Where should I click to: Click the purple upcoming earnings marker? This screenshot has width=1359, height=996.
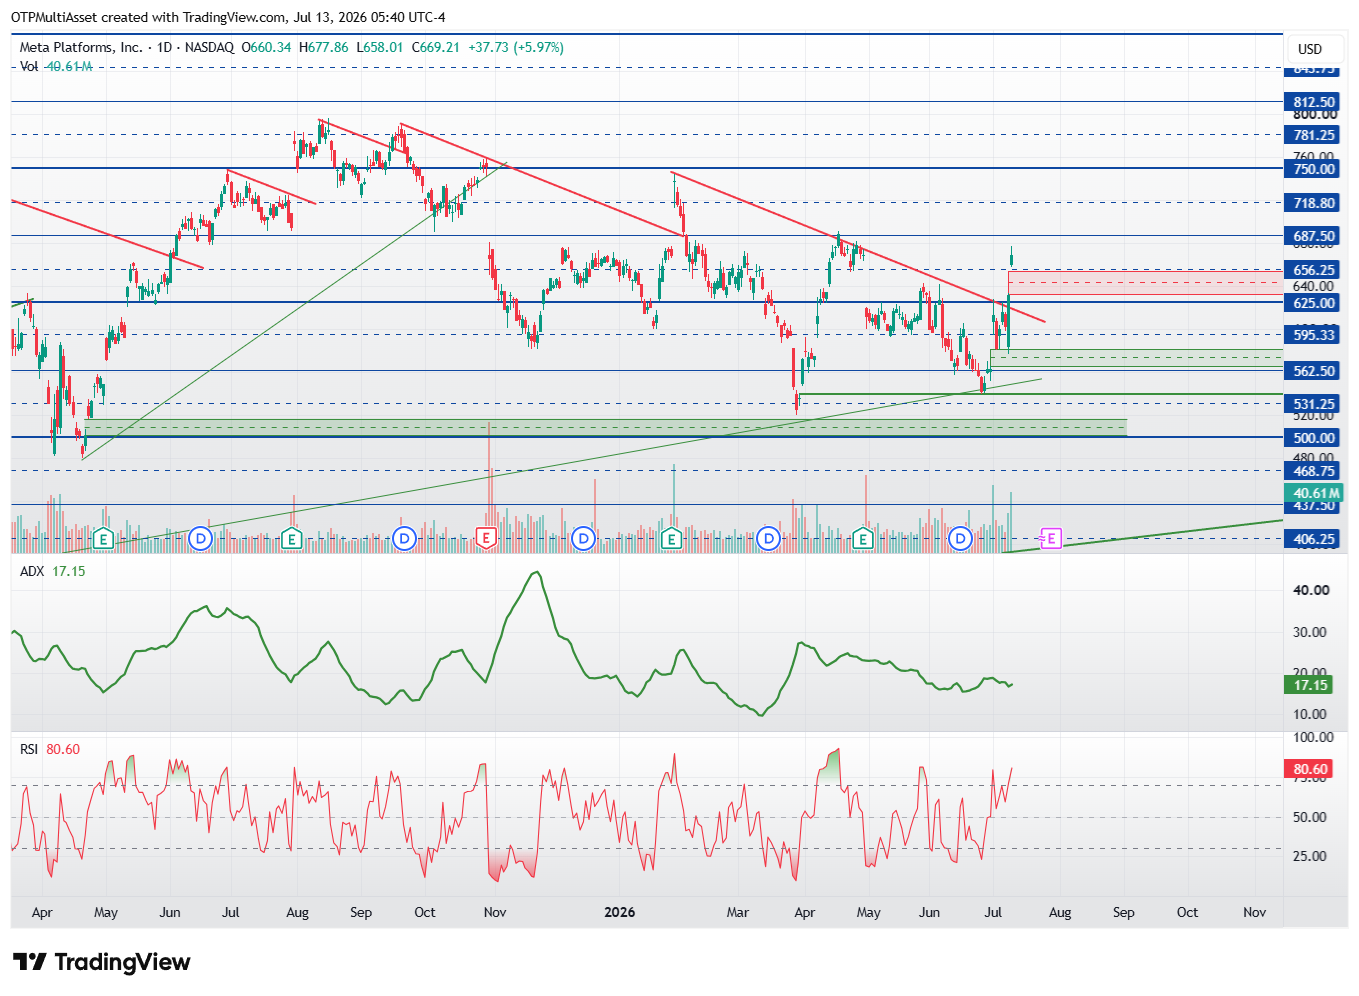[1051, 539]
